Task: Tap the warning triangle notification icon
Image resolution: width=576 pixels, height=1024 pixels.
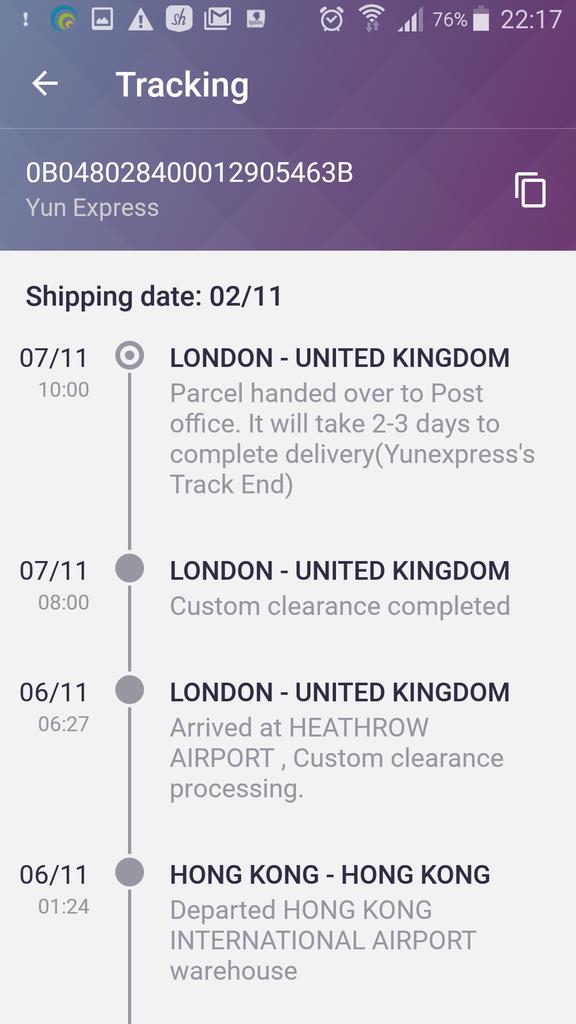Action: coord(140,20)
